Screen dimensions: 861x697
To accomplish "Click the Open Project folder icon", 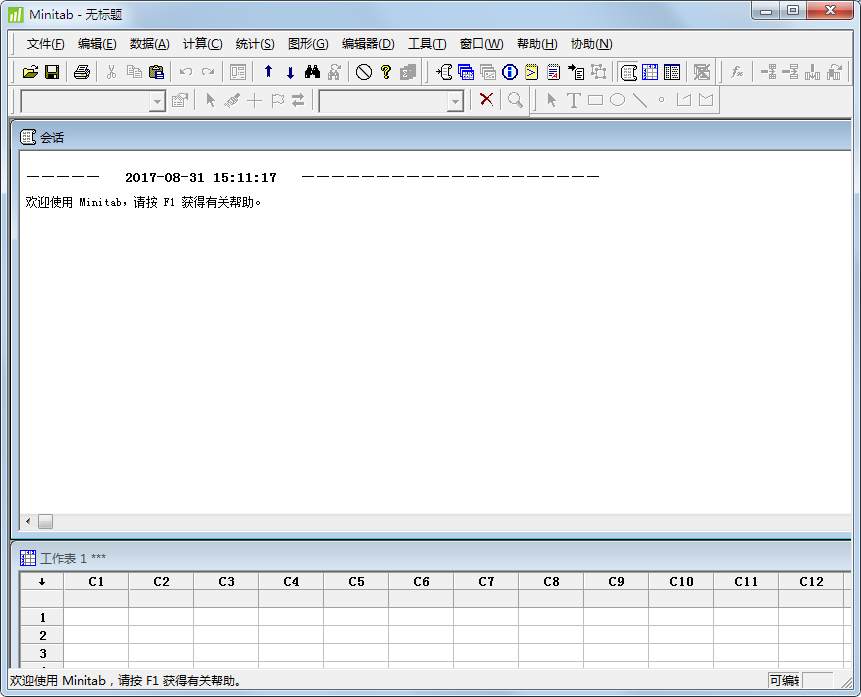I will [30, 72].
